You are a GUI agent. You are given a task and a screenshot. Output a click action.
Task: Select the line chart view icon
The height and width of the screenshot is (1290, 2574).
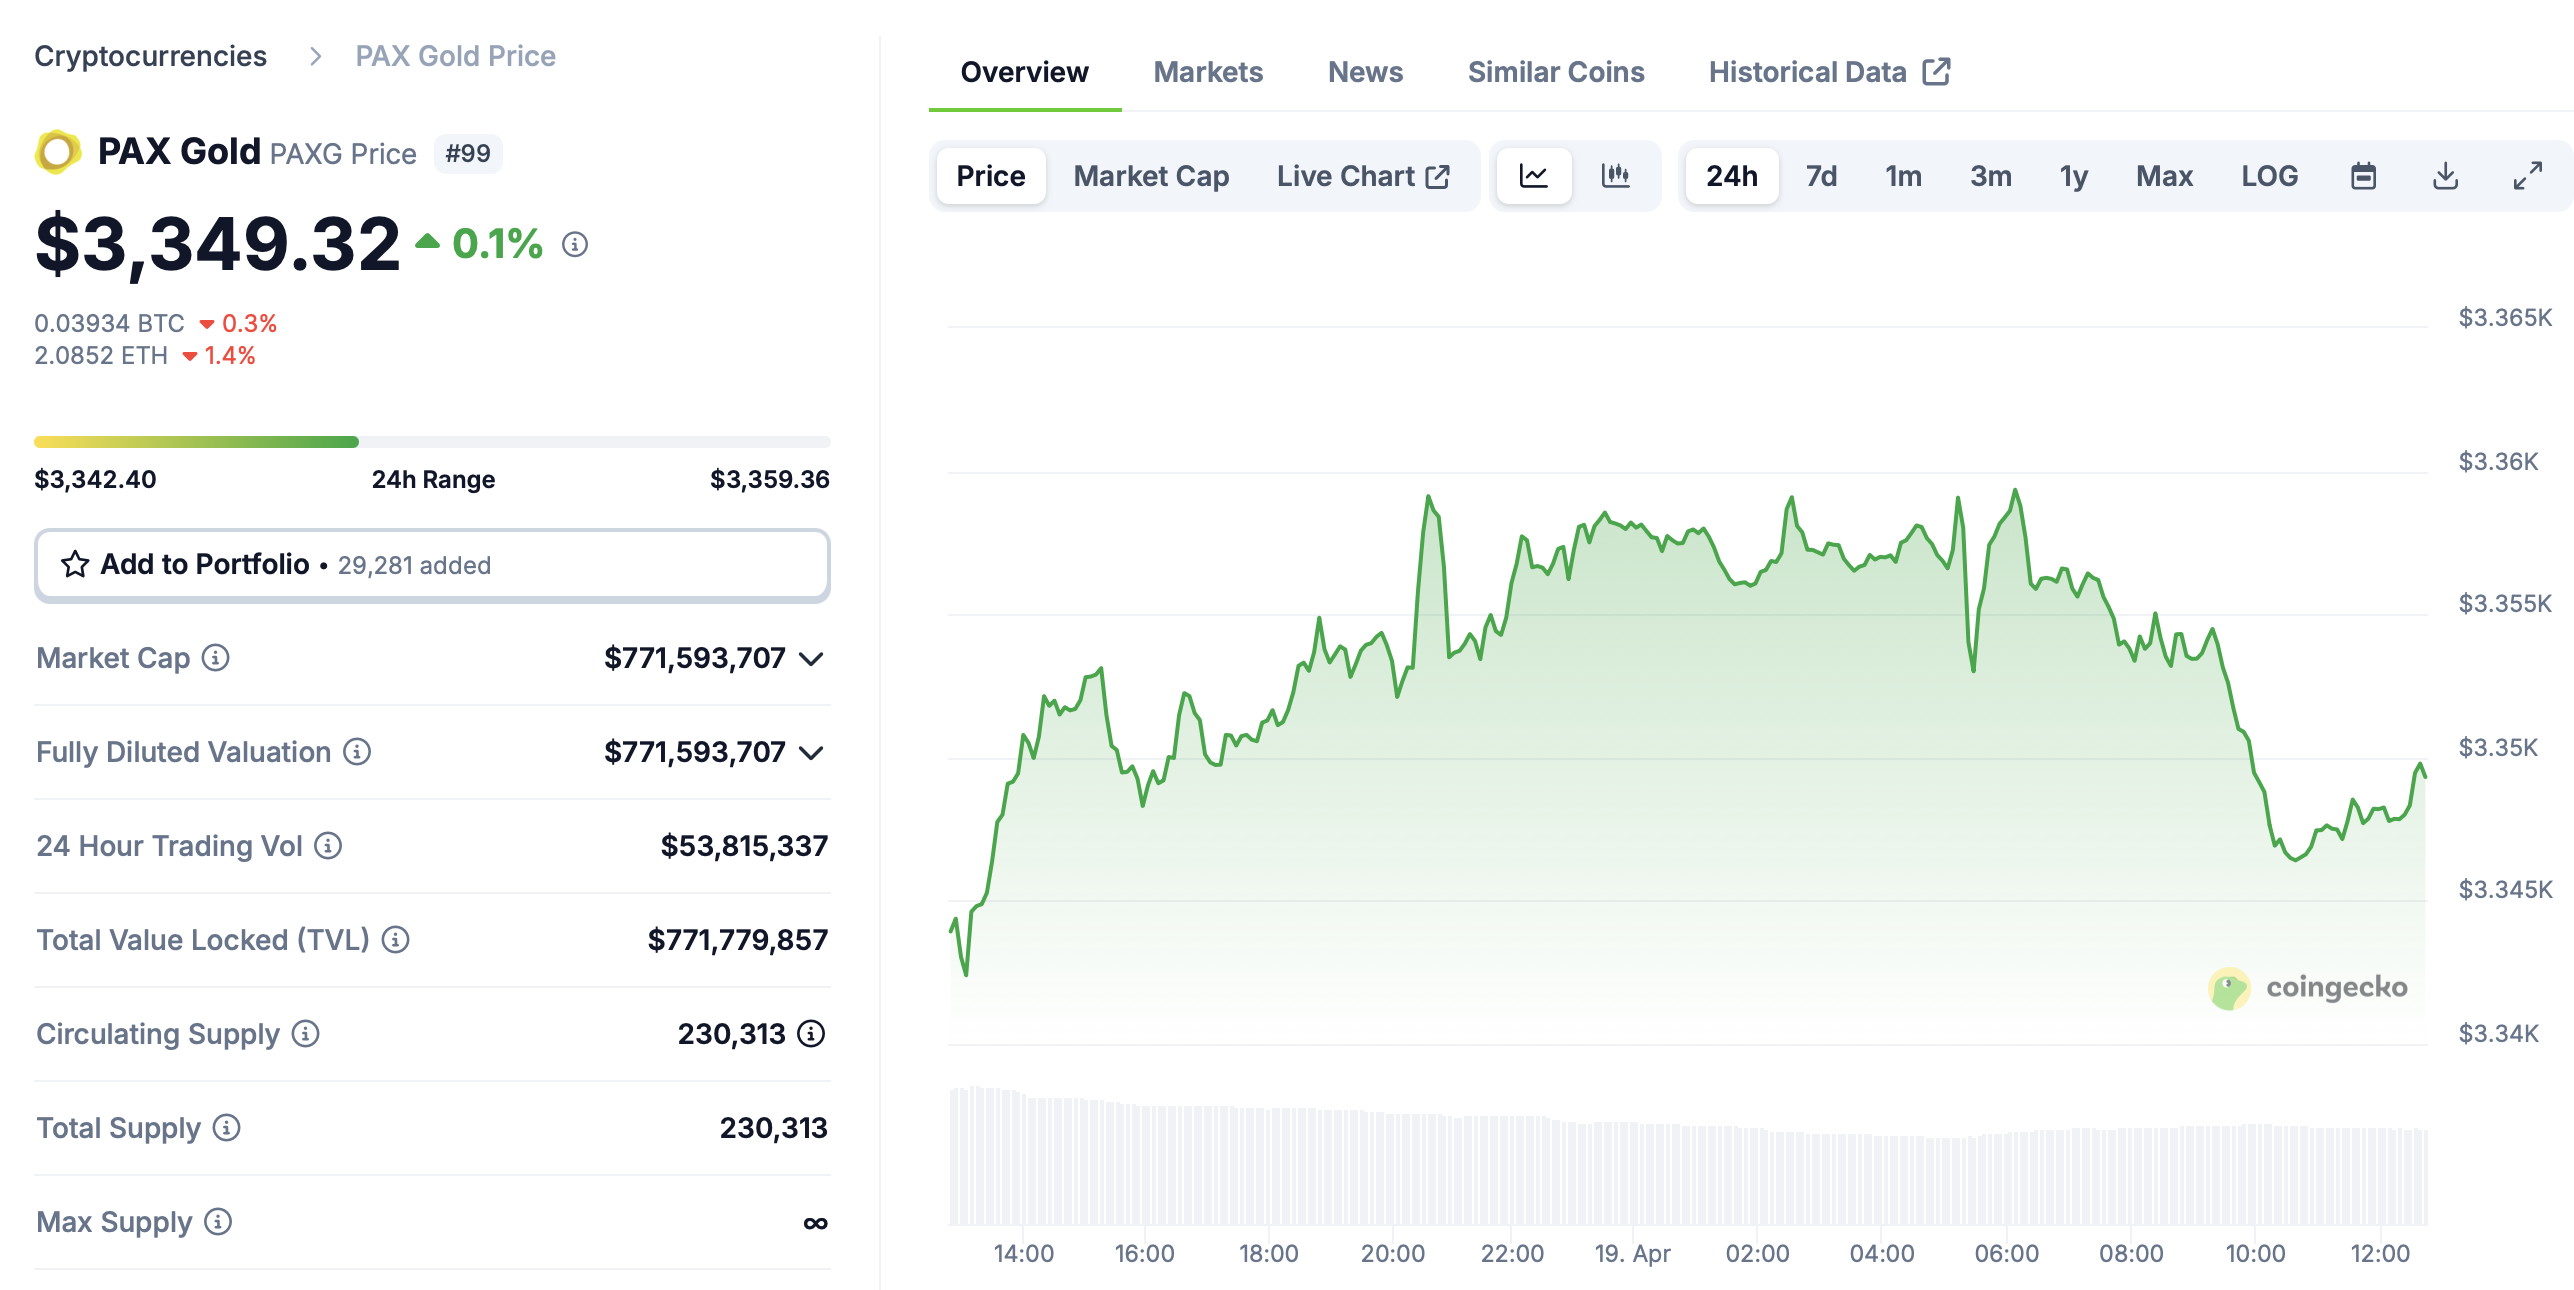click(1533, 176)
